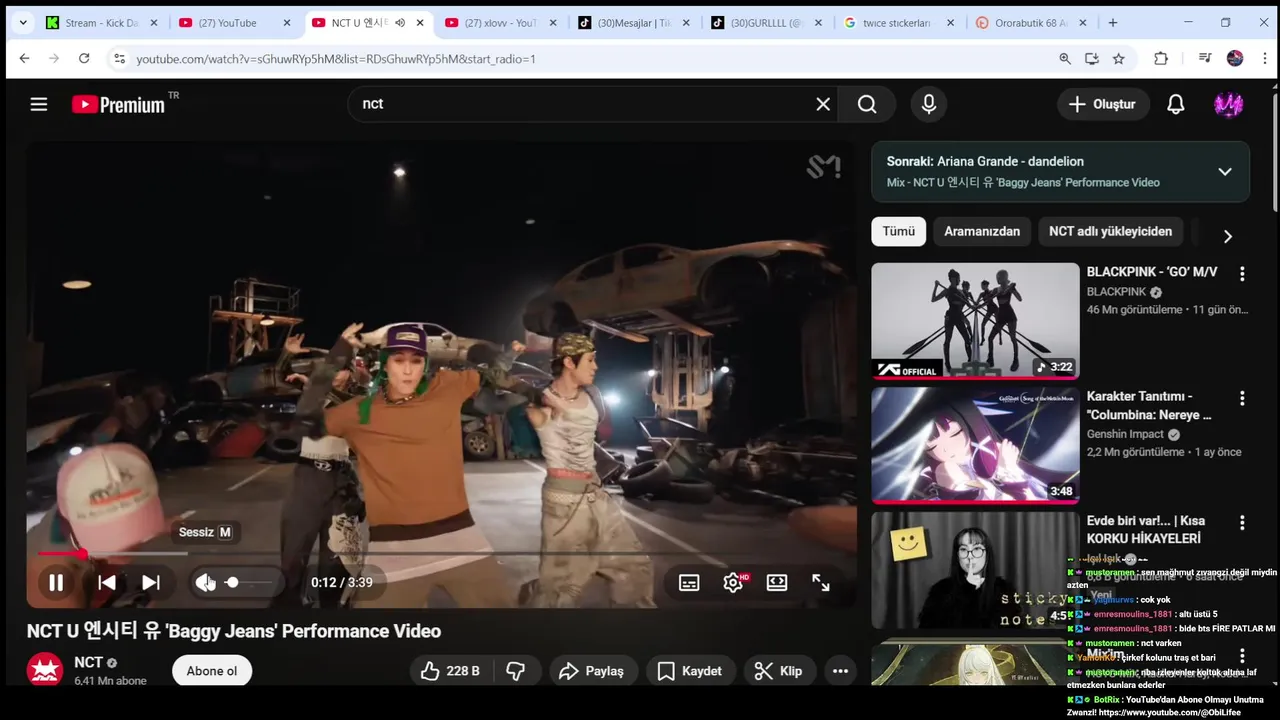Image resolution: width=1280 pixels, height=720 pixels.
Task: Go to previous video
Action: point(106,582)
